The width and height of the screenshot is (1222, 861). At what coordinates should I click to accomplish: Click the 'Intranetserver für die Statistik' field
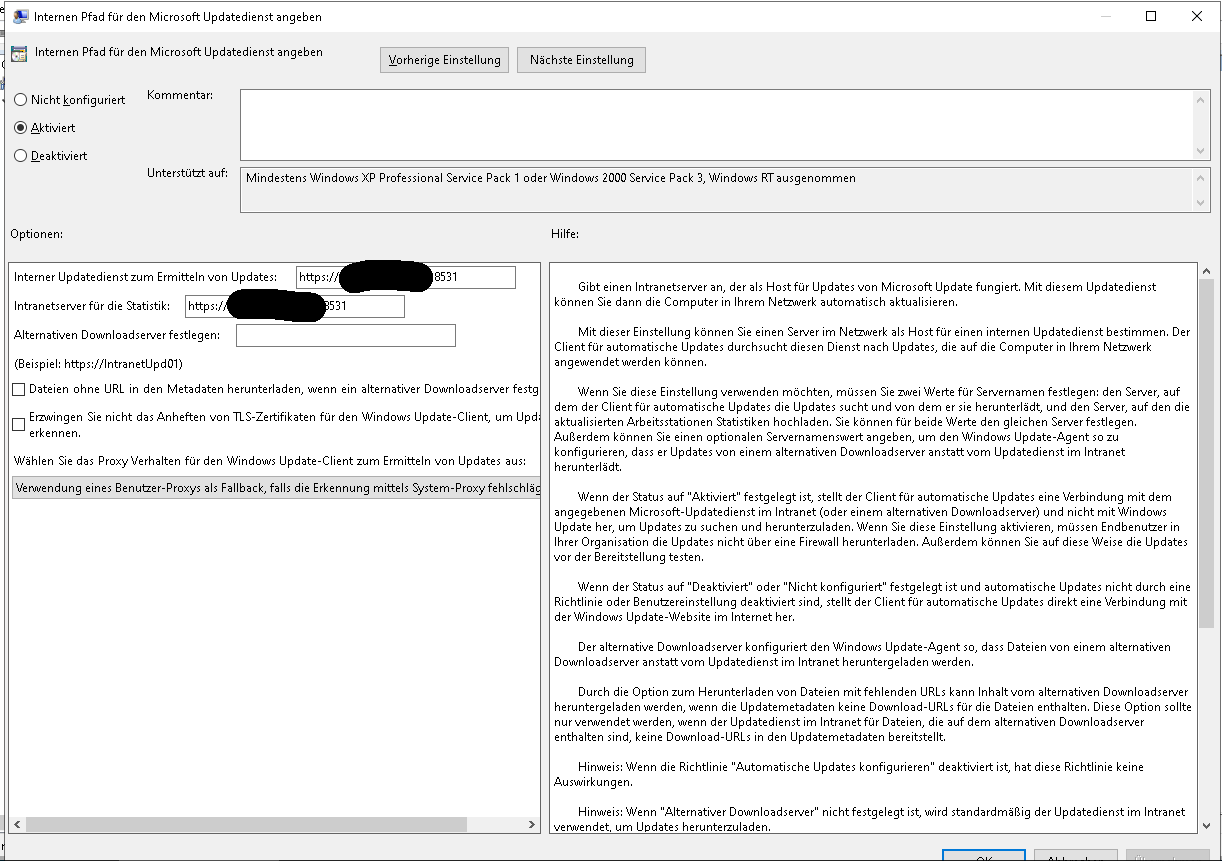295,306
